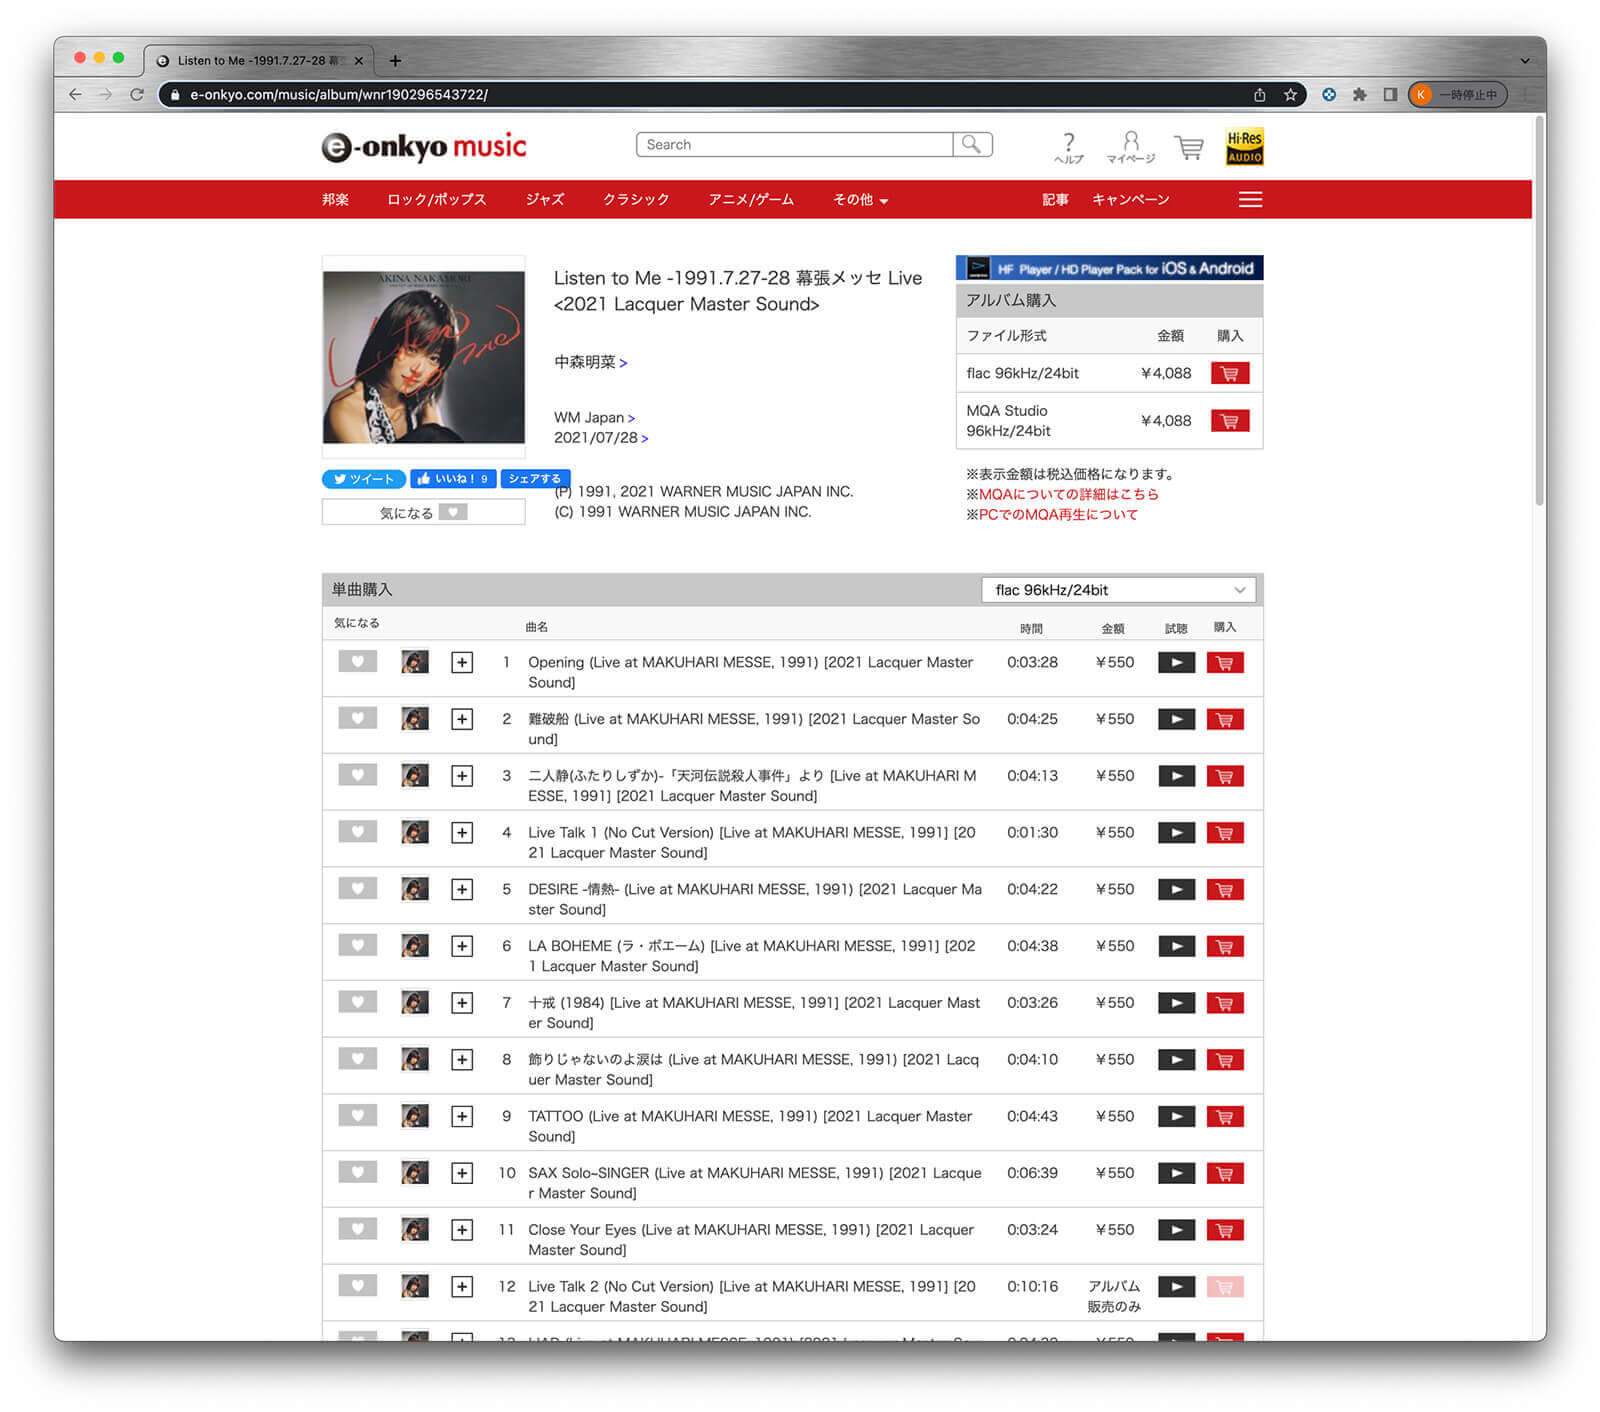Play preview of track 5 DESIRE
Image resolution: width=1600 pixels, height=1412 pixels.
click(x=1176, y=889)
